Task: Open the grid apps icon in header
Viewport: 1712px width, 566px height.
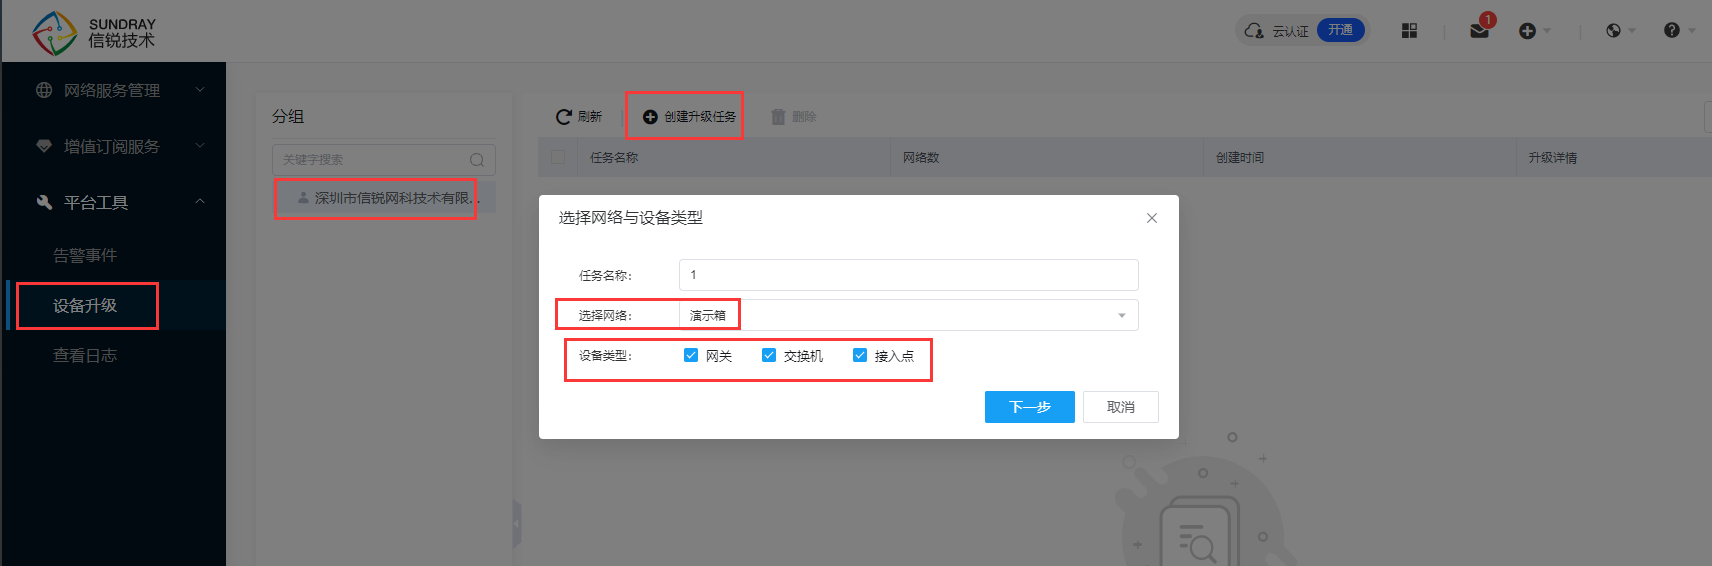Action: (1409, 31)
